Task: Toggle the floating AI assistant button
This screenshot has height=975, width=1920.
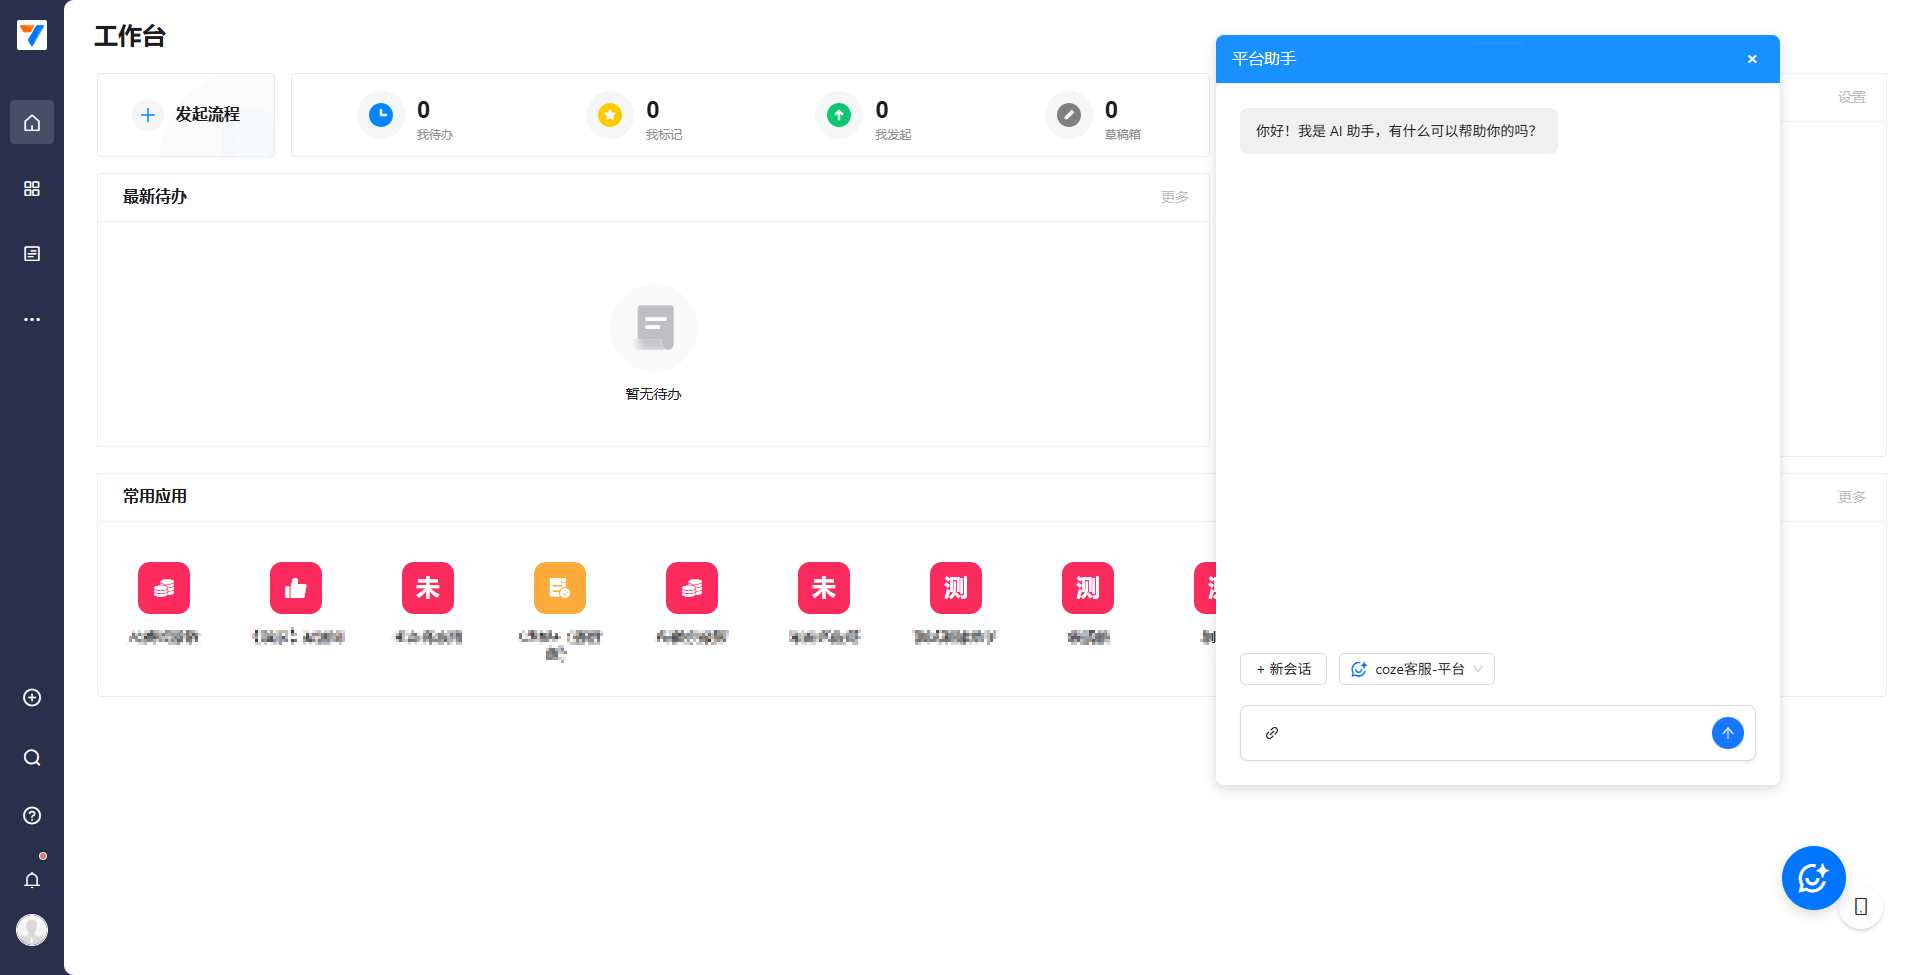Action: [x=1813, y=878]
